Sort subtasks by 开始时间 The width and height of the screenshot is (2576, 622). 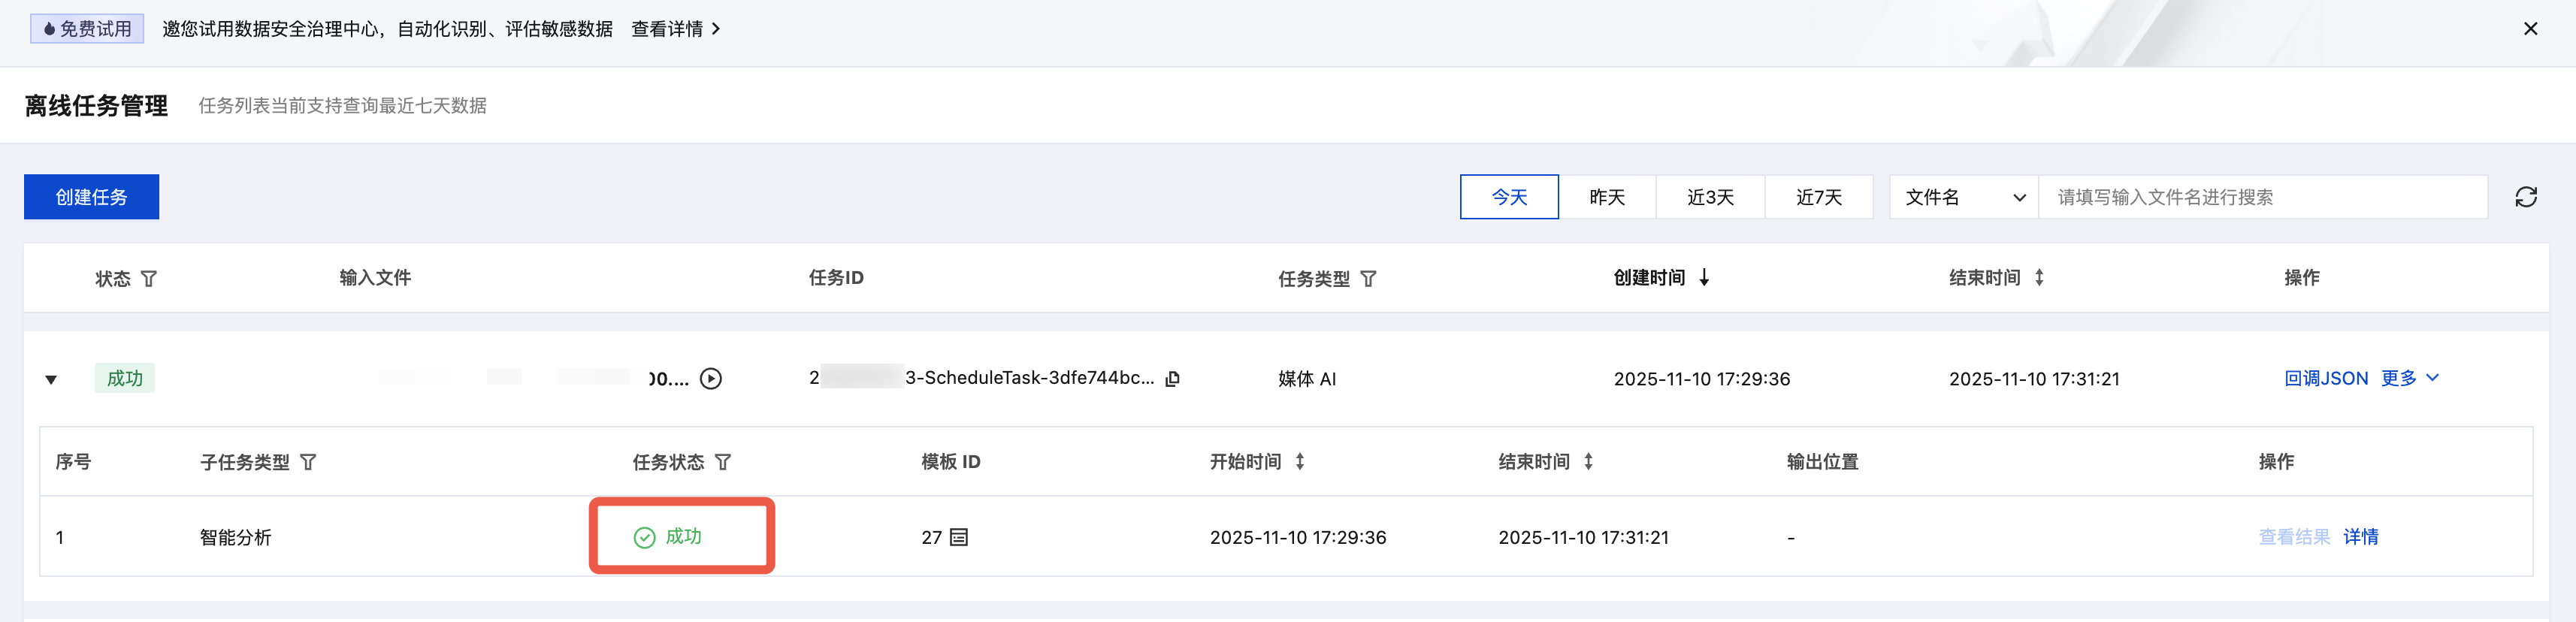pyautogui.click(x=1300, y=462)
